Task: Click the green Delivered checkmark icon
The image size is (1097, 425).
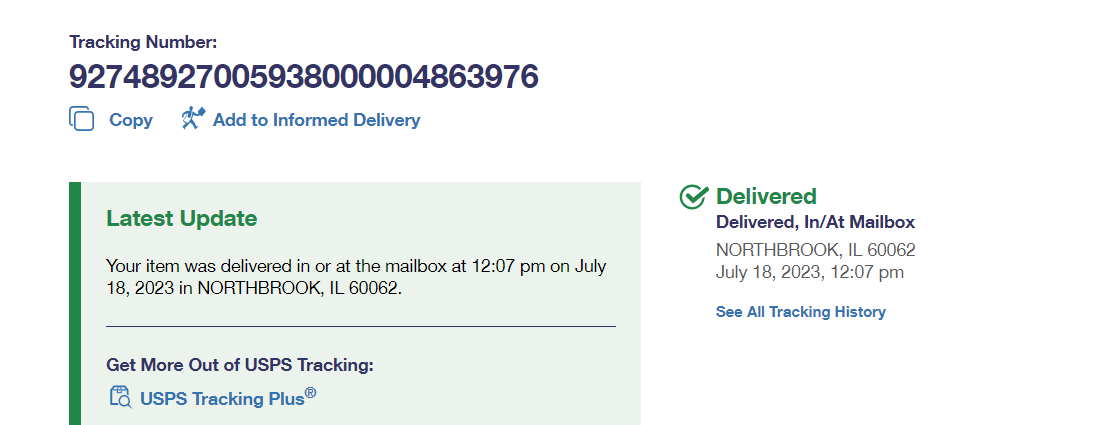Action: coord(693,197)
